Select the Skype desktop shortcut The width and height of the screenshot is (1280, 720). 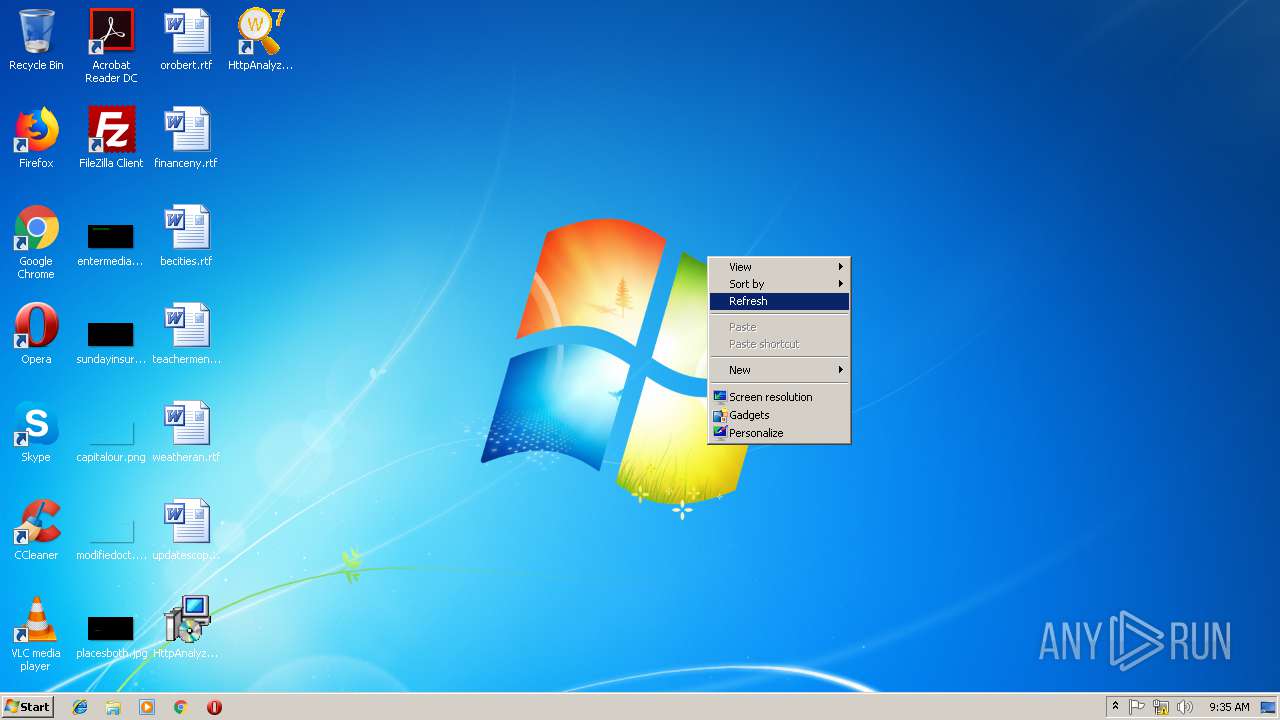(36, 432)
